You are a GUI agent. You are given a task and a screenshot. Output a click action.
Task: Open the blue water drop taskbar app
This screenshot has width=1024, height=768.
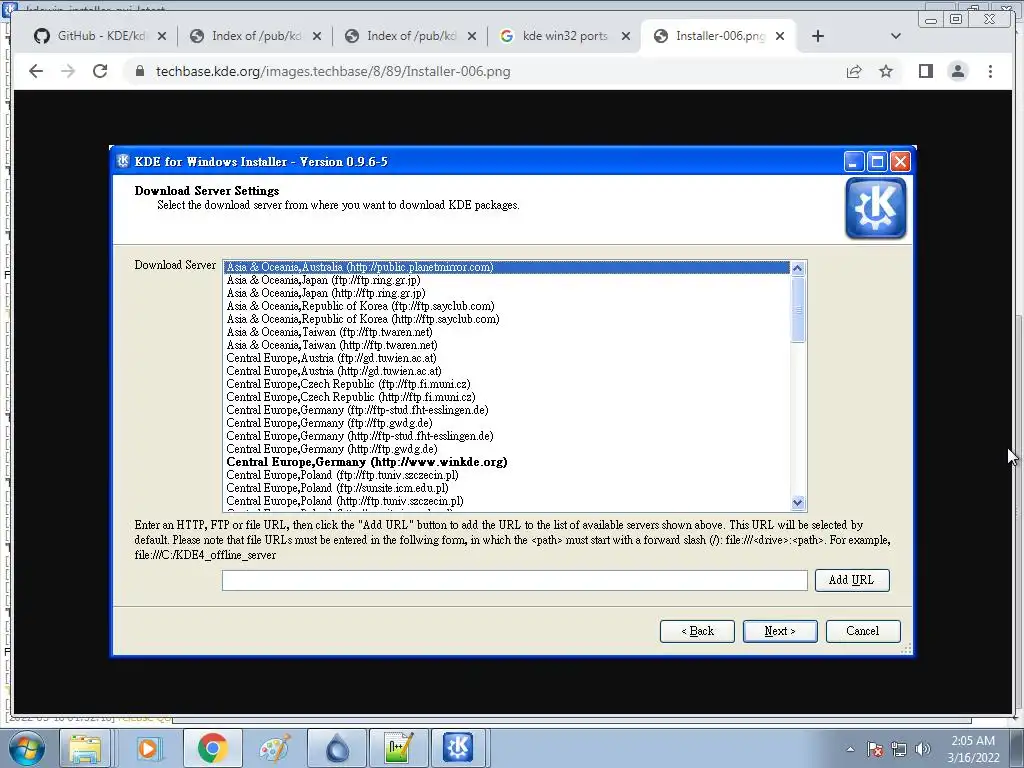337,748
